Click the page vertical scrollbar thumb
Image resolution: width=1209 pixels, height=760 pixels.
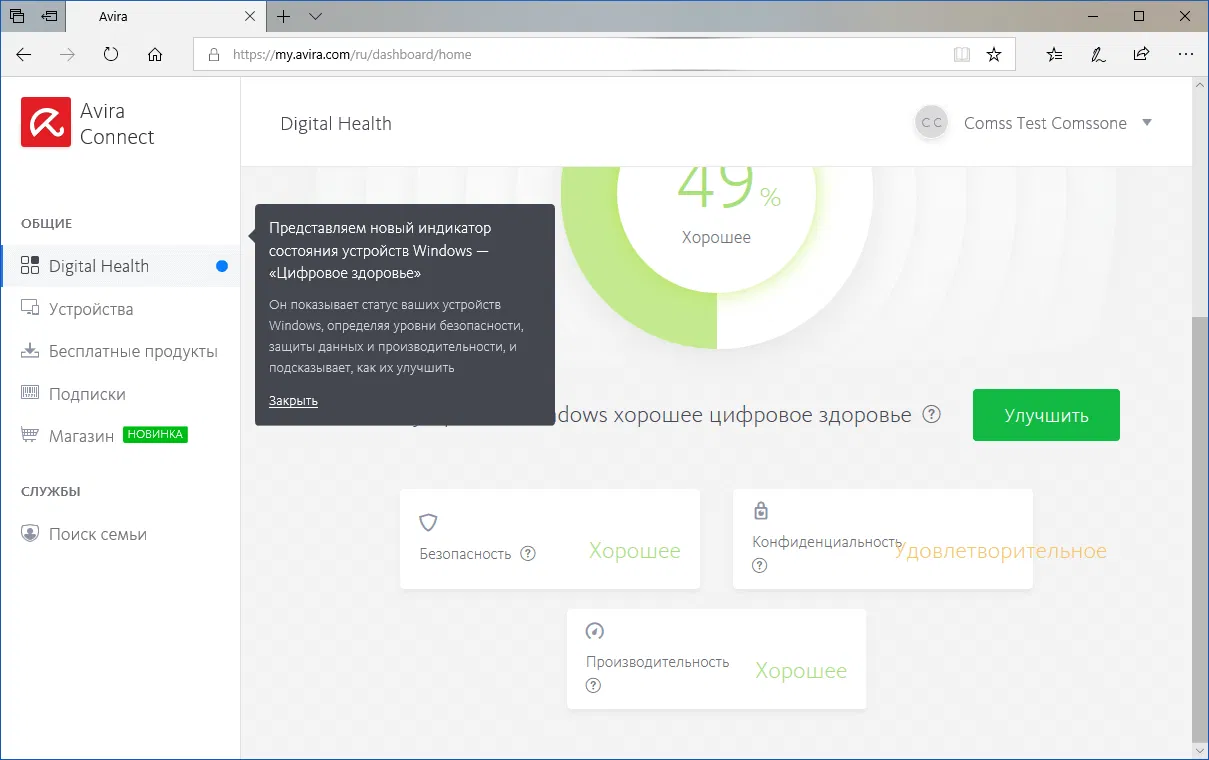(1201, 528)
